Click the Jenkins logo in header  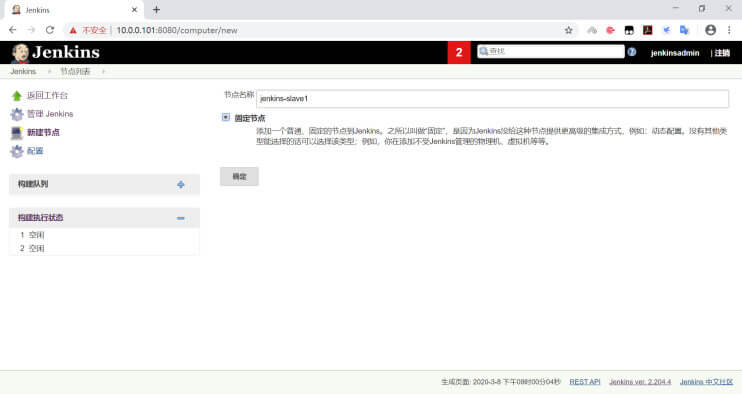tap(55, 53)
